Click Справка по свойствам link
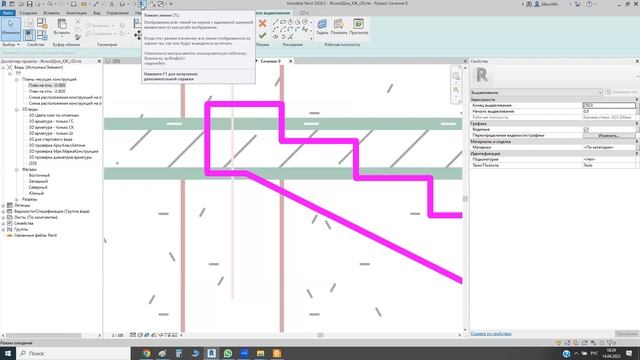 point(491,334)
